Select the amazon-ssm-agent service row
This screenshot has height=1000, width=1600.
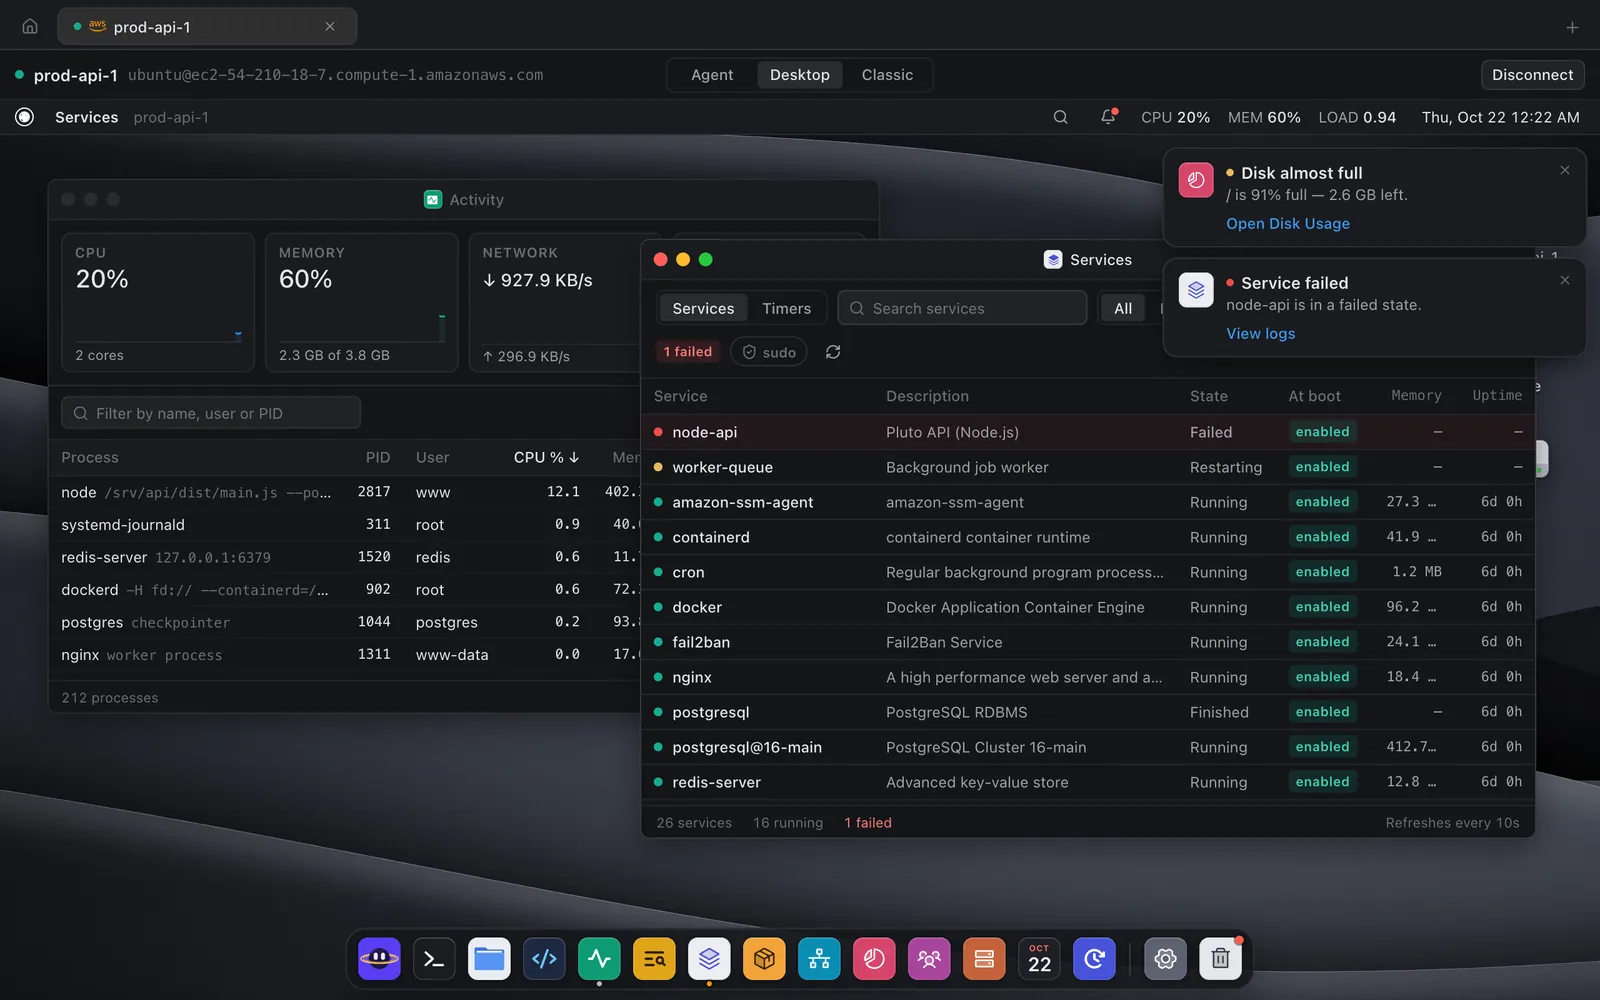(1088, 502)
